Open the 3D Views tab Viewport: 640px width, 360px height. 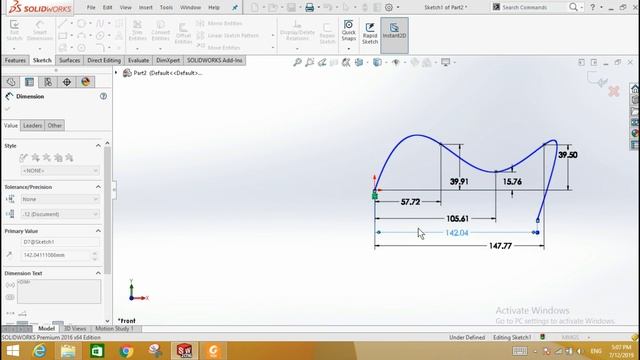pyautogui.click(x=75, y=329)
